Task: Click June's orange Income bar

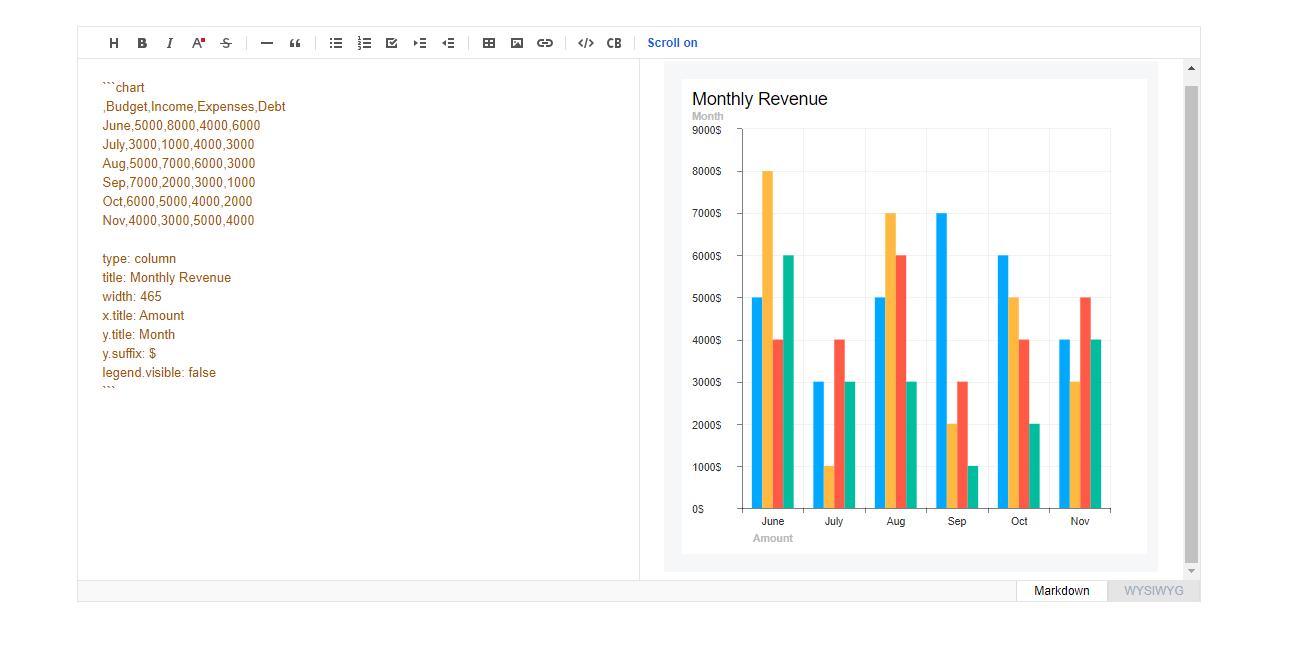Action: tap(767, 340)
